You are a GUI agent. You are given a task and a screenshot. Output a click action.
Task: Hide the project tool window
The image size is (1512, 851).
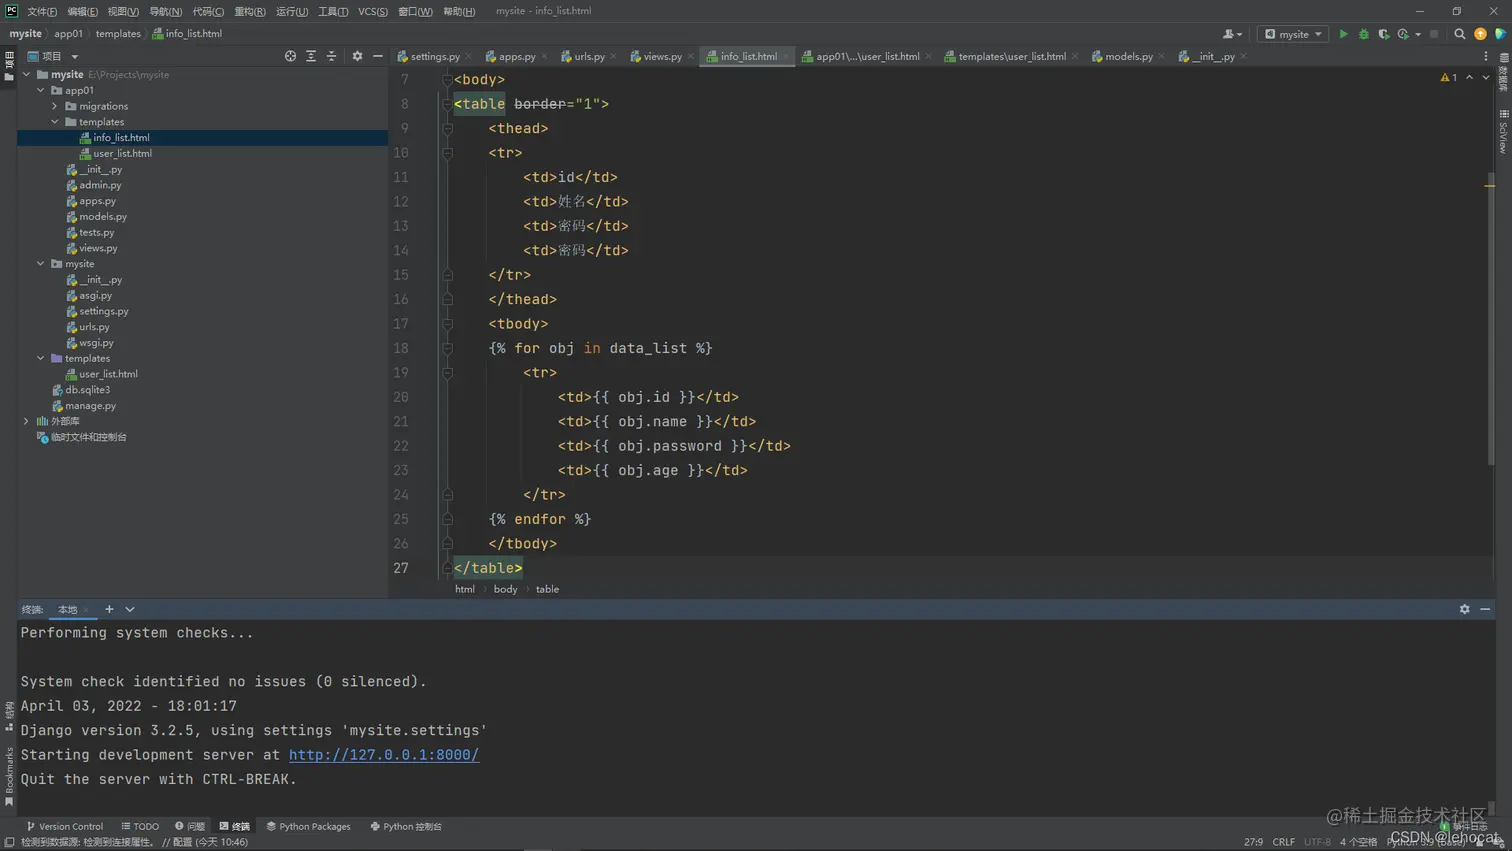[x=378, y=56]
